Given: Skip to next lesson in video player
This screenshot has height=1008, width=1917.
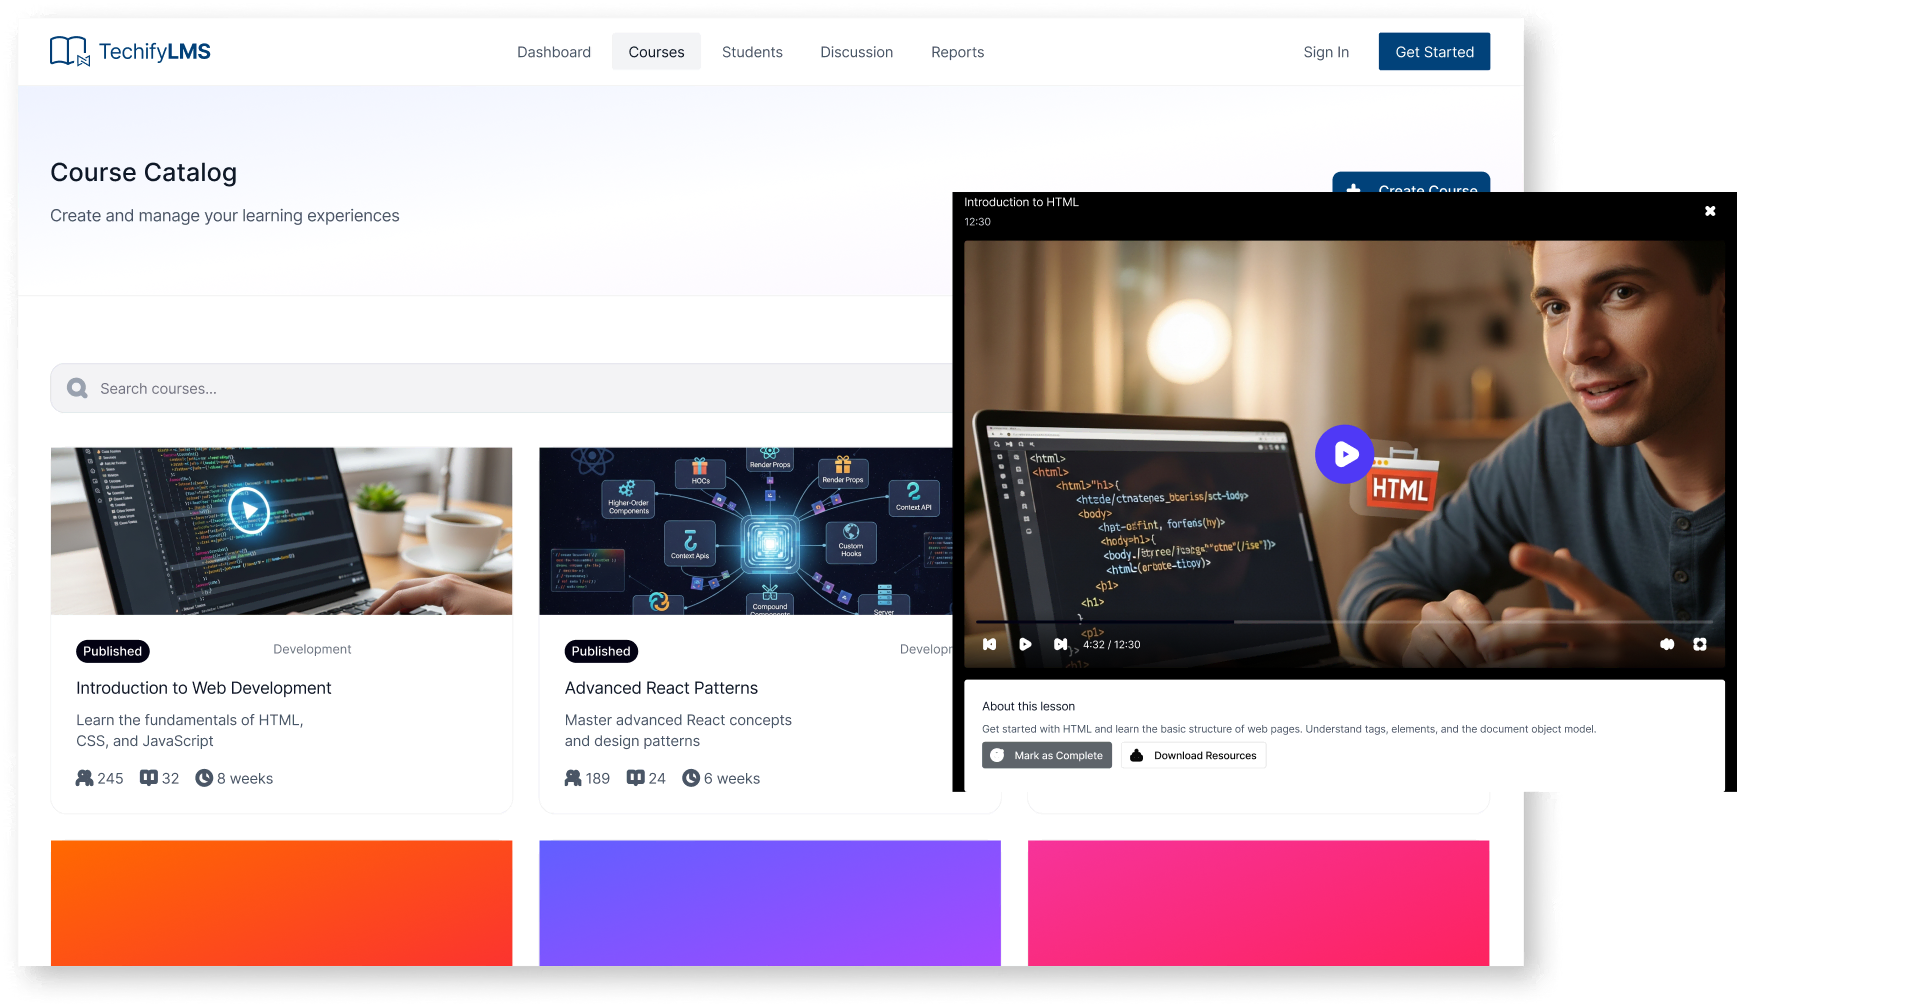Looking at the screenshot, I should 1060,645.
